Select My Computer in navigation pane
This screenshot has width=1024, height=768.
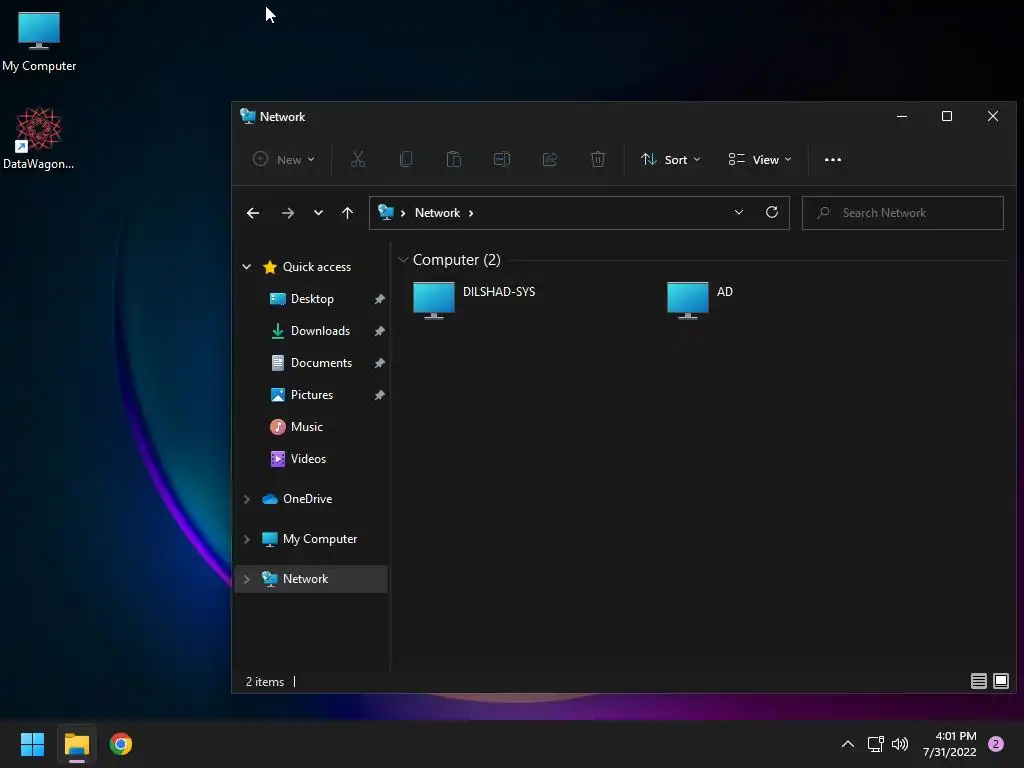pyautogui.click(x=319, y=539)
